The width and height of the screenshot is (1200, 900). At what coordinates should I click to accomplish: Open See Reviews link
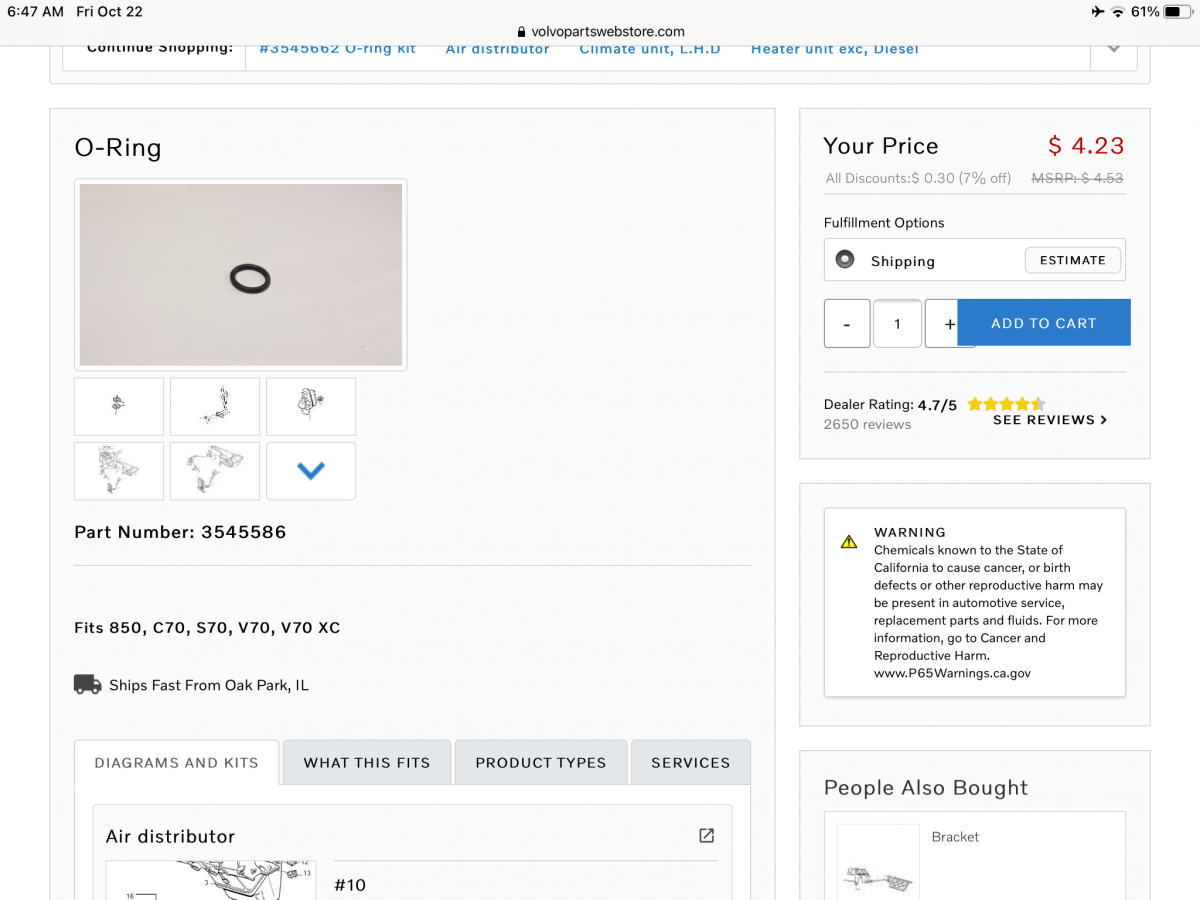[x=1049, y=421]
